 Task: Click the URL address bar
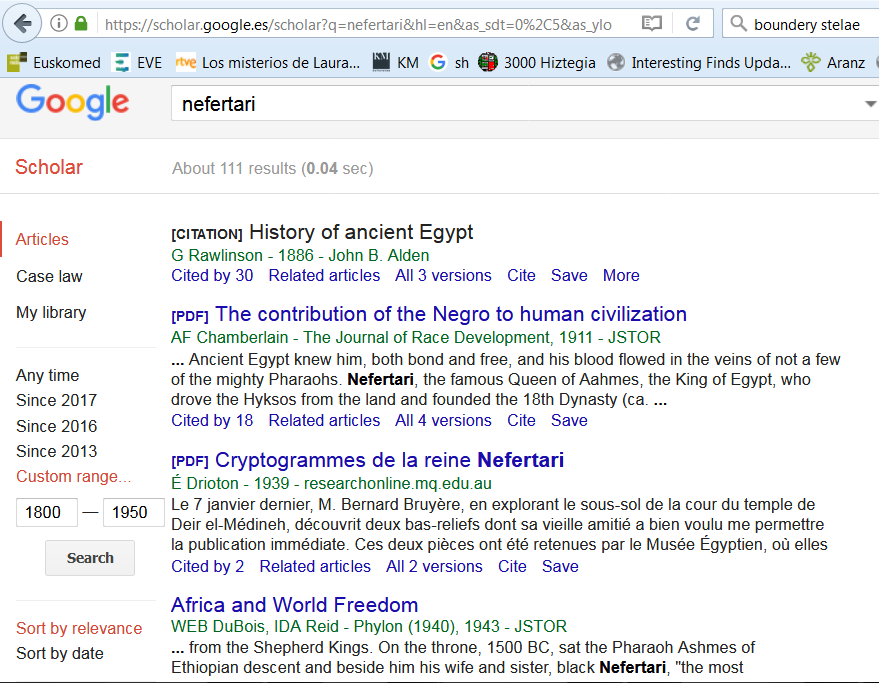[x=359, y=24]
